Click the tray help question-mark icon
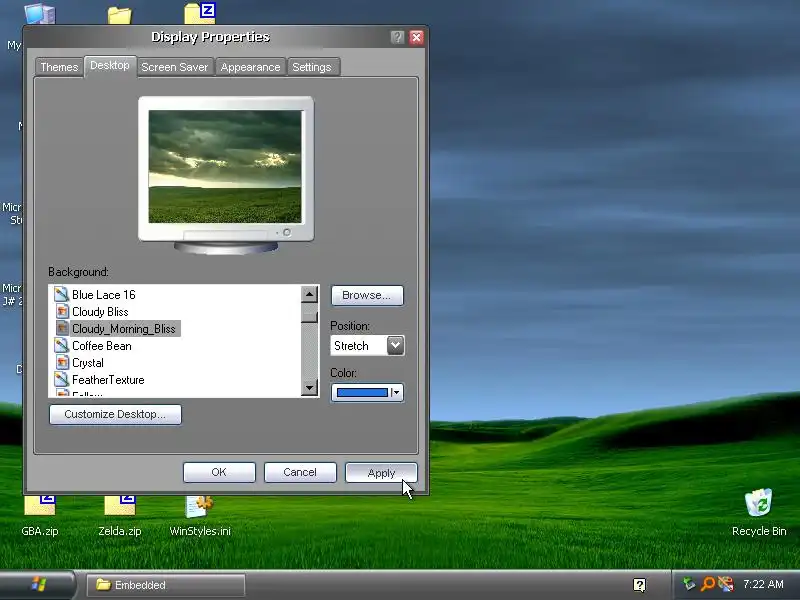The height and width of the screenshot is (600, 800). tap(639, 585)
